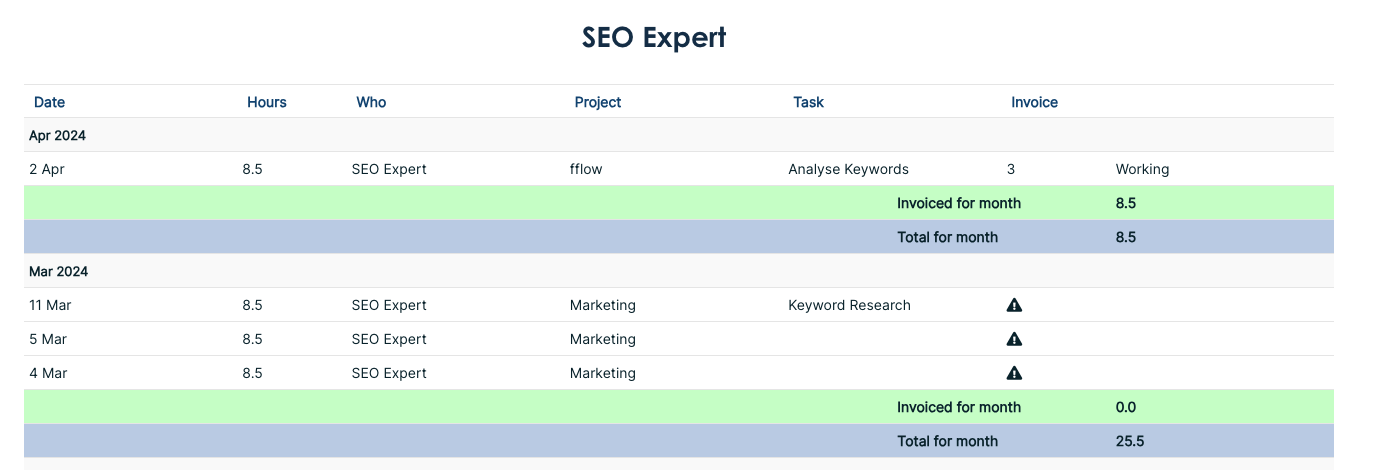Click the warning icon in the 4 Mar row
1374x470 pixels.
(x=1014, y=373)
